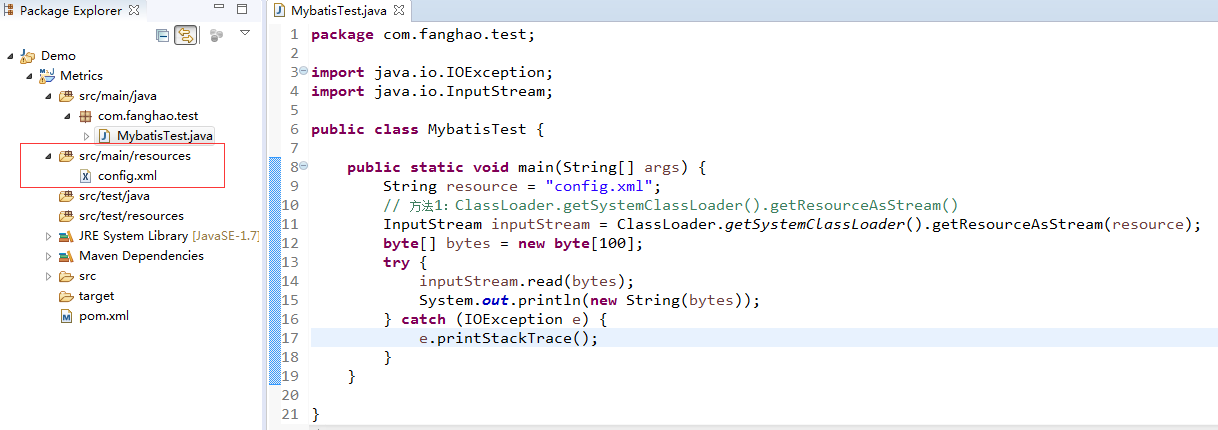Screen dimensions: 1218x430
Task: Click the src folder icon
Action: (x=66, y=276)
